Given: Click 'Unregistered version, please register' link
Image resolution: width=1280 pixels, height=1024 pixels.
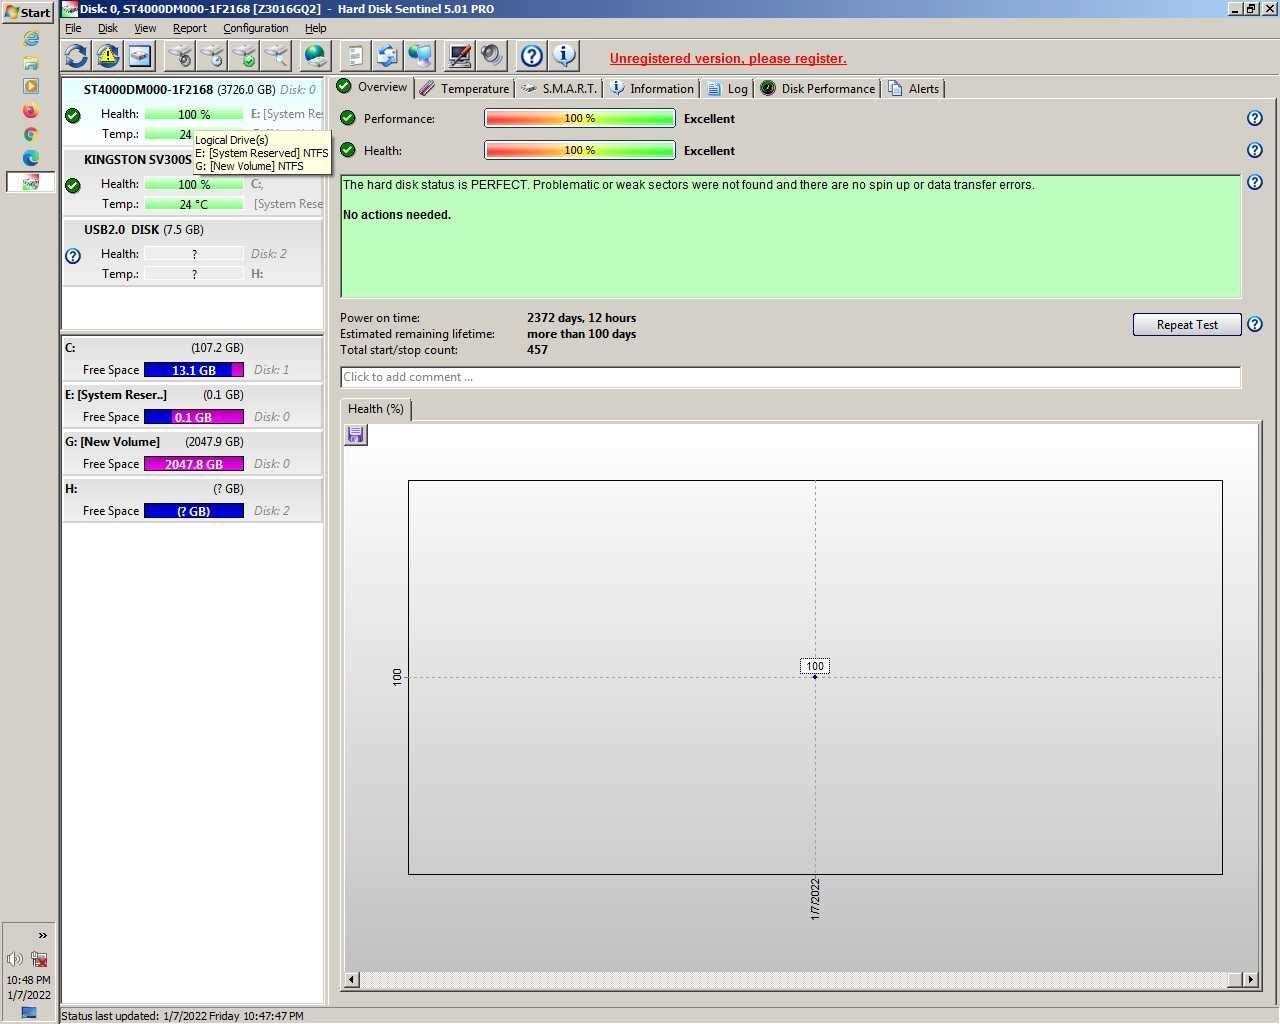Looking at the screenshot, I should coord(728,58).
